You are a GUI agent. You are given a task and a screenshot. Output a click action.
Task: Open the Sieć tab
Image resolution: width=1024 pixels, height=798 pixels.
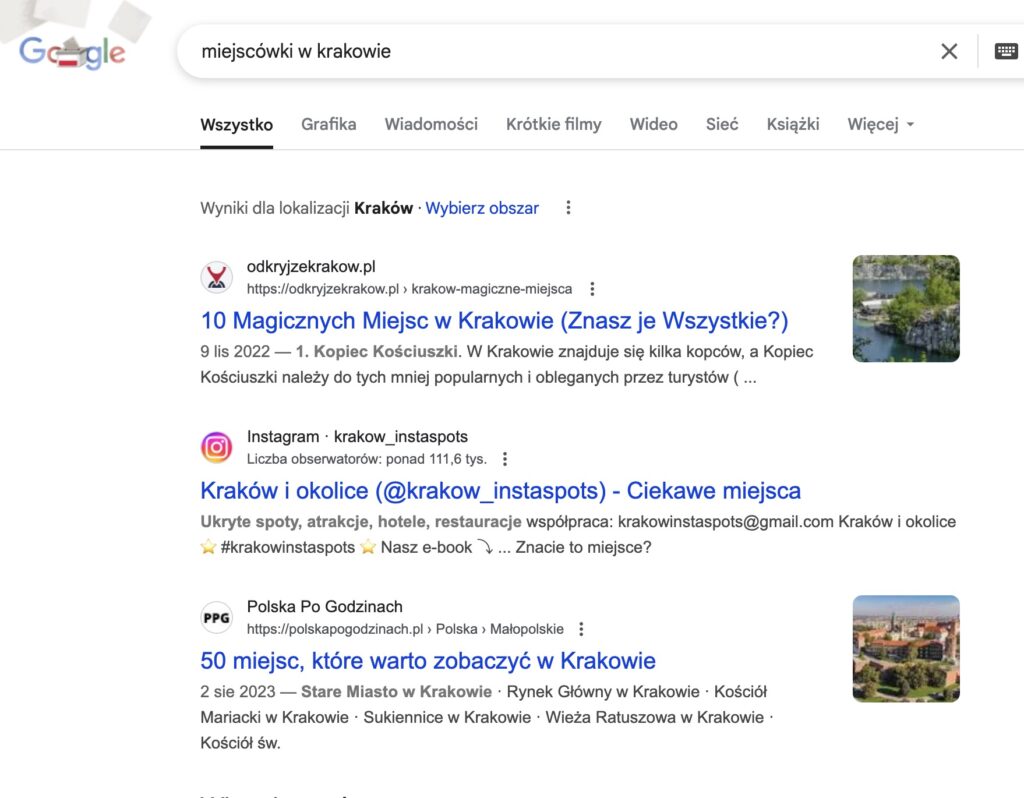[722, 124]
